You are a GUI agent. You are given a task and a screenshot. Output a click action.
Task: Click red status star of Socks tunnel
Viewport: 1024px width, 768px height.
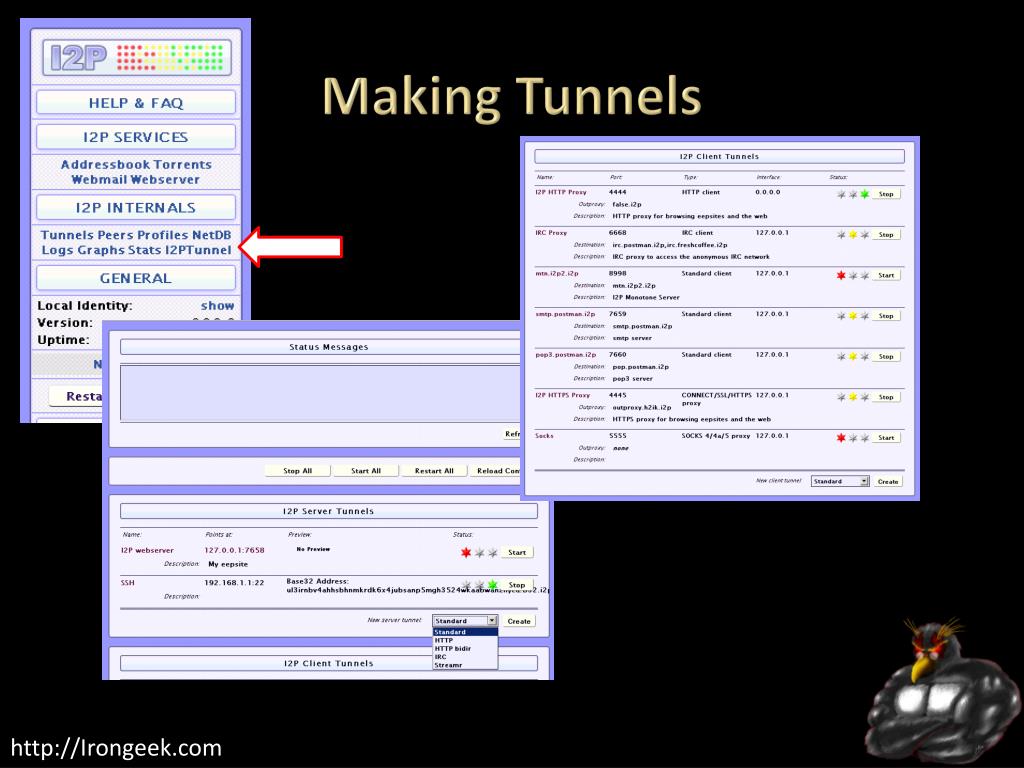tap(841, 438)
